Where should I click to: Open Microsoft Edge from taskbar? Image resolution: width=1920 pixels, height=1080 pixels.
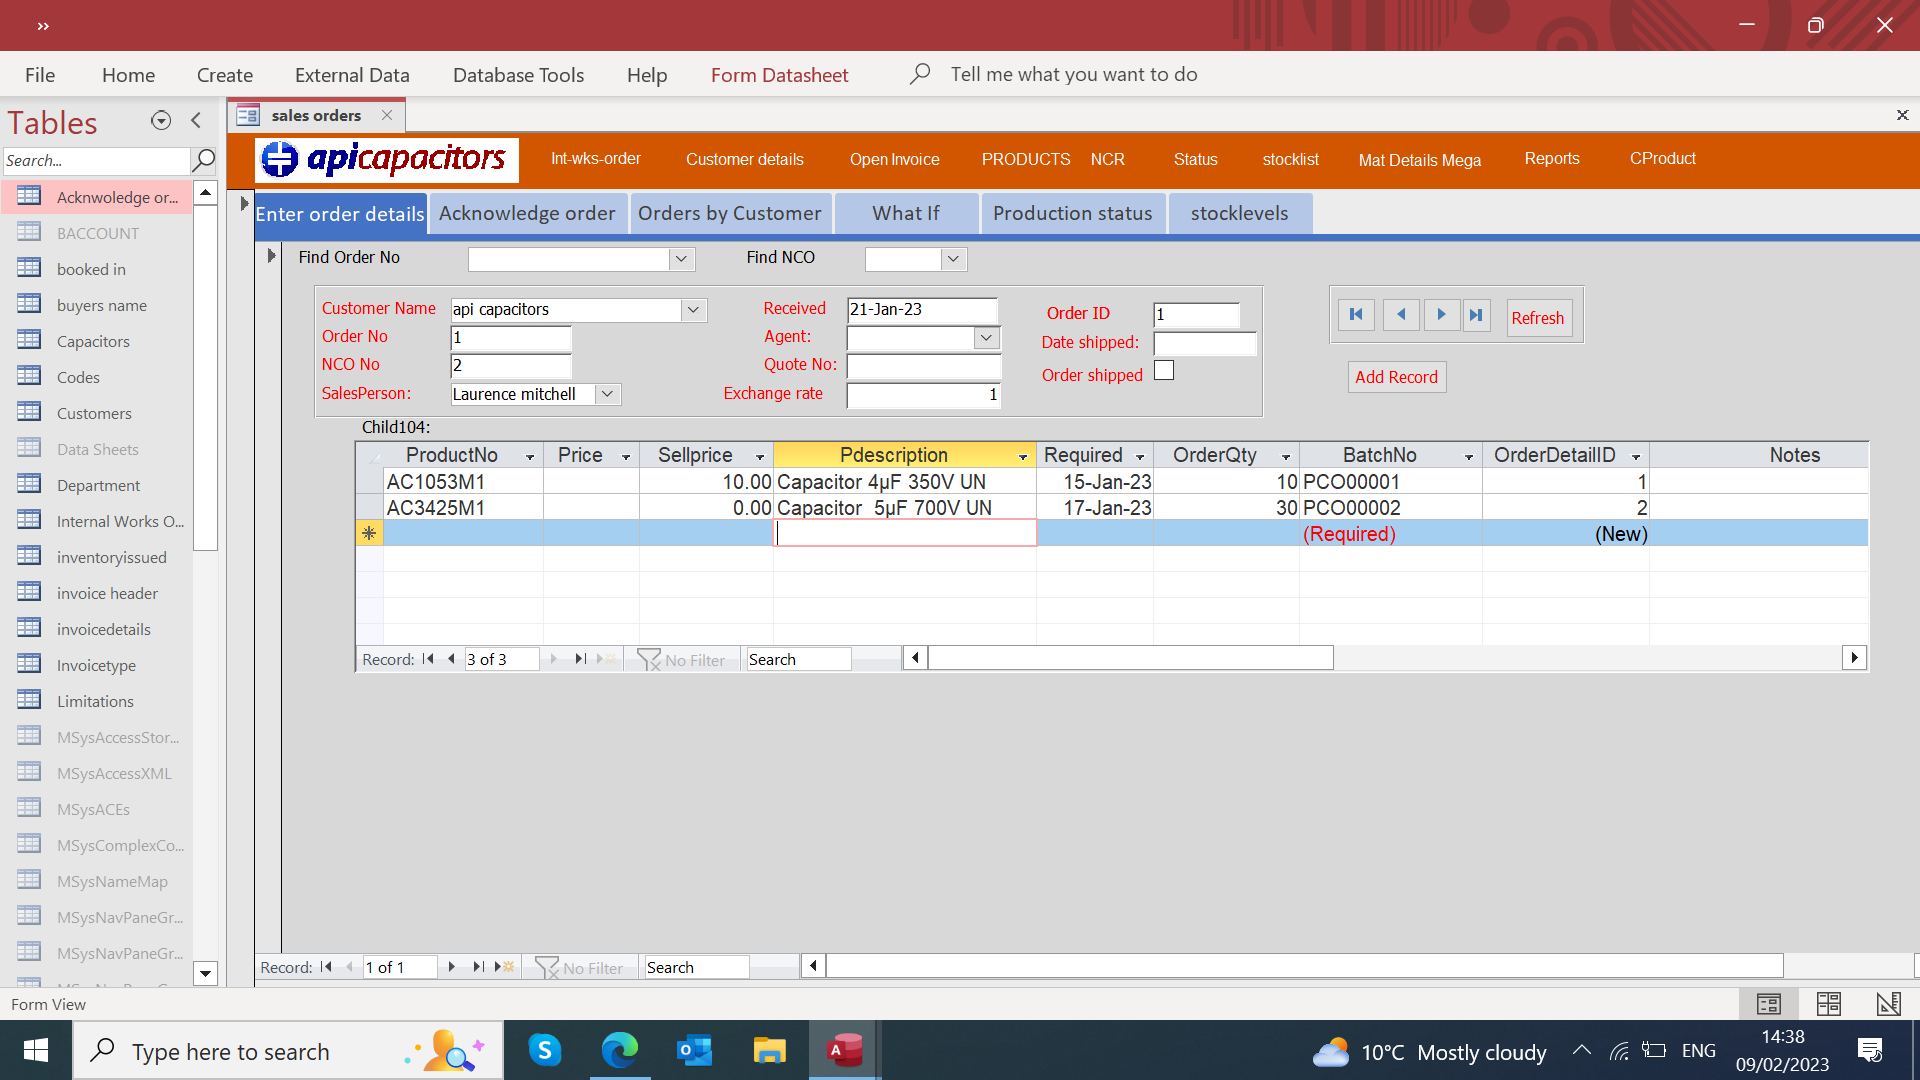pyautogui.click(x=619, y=1050)
